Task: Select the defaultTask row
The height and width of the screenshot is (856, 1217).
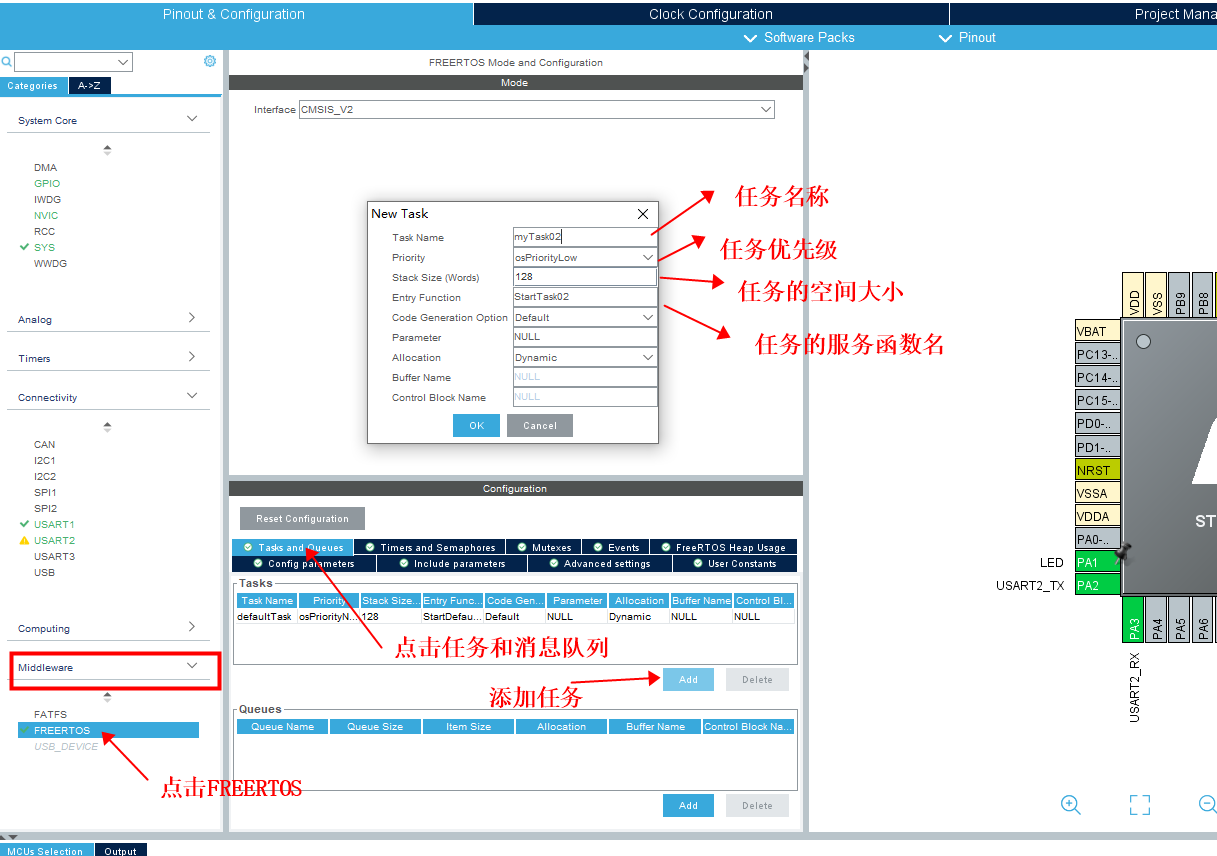Action: pyautogui.click(x=515, y=617)
